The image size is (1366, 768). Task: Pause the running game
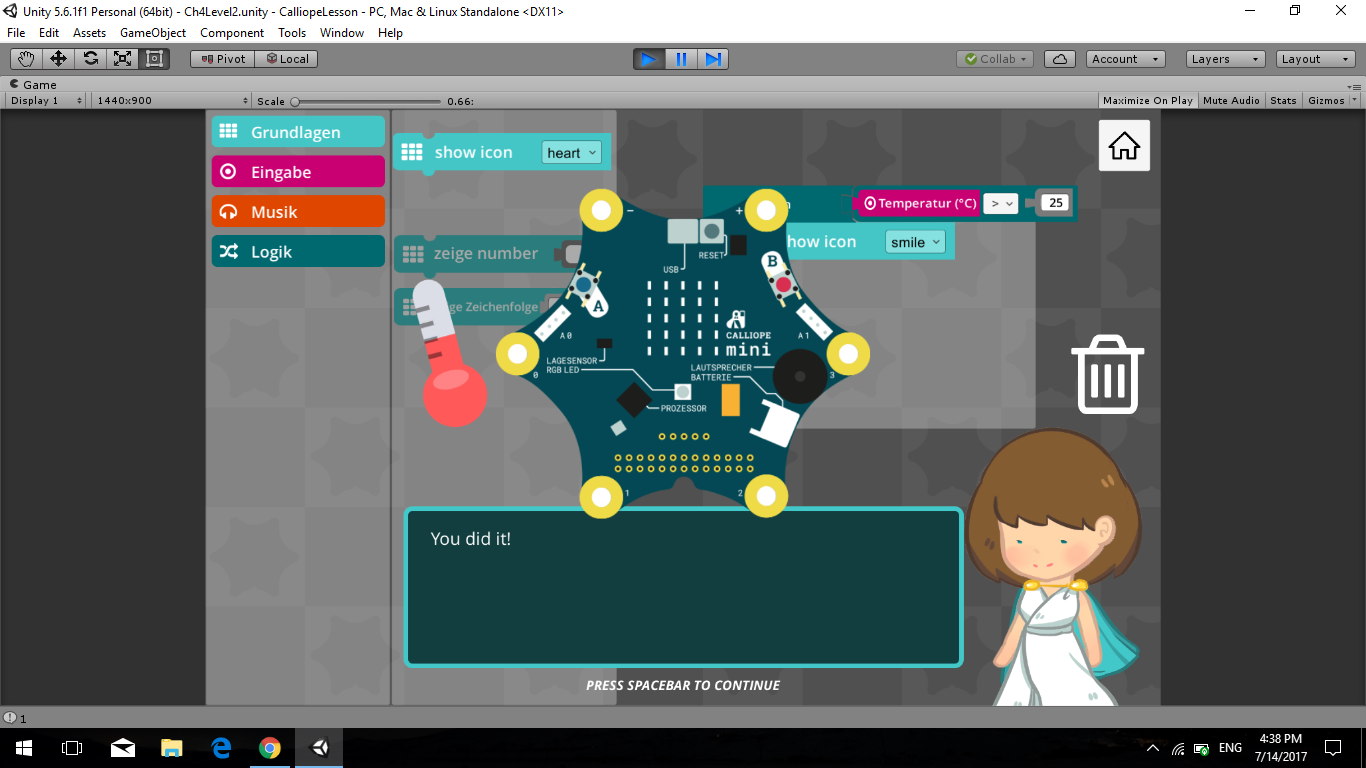681,59
